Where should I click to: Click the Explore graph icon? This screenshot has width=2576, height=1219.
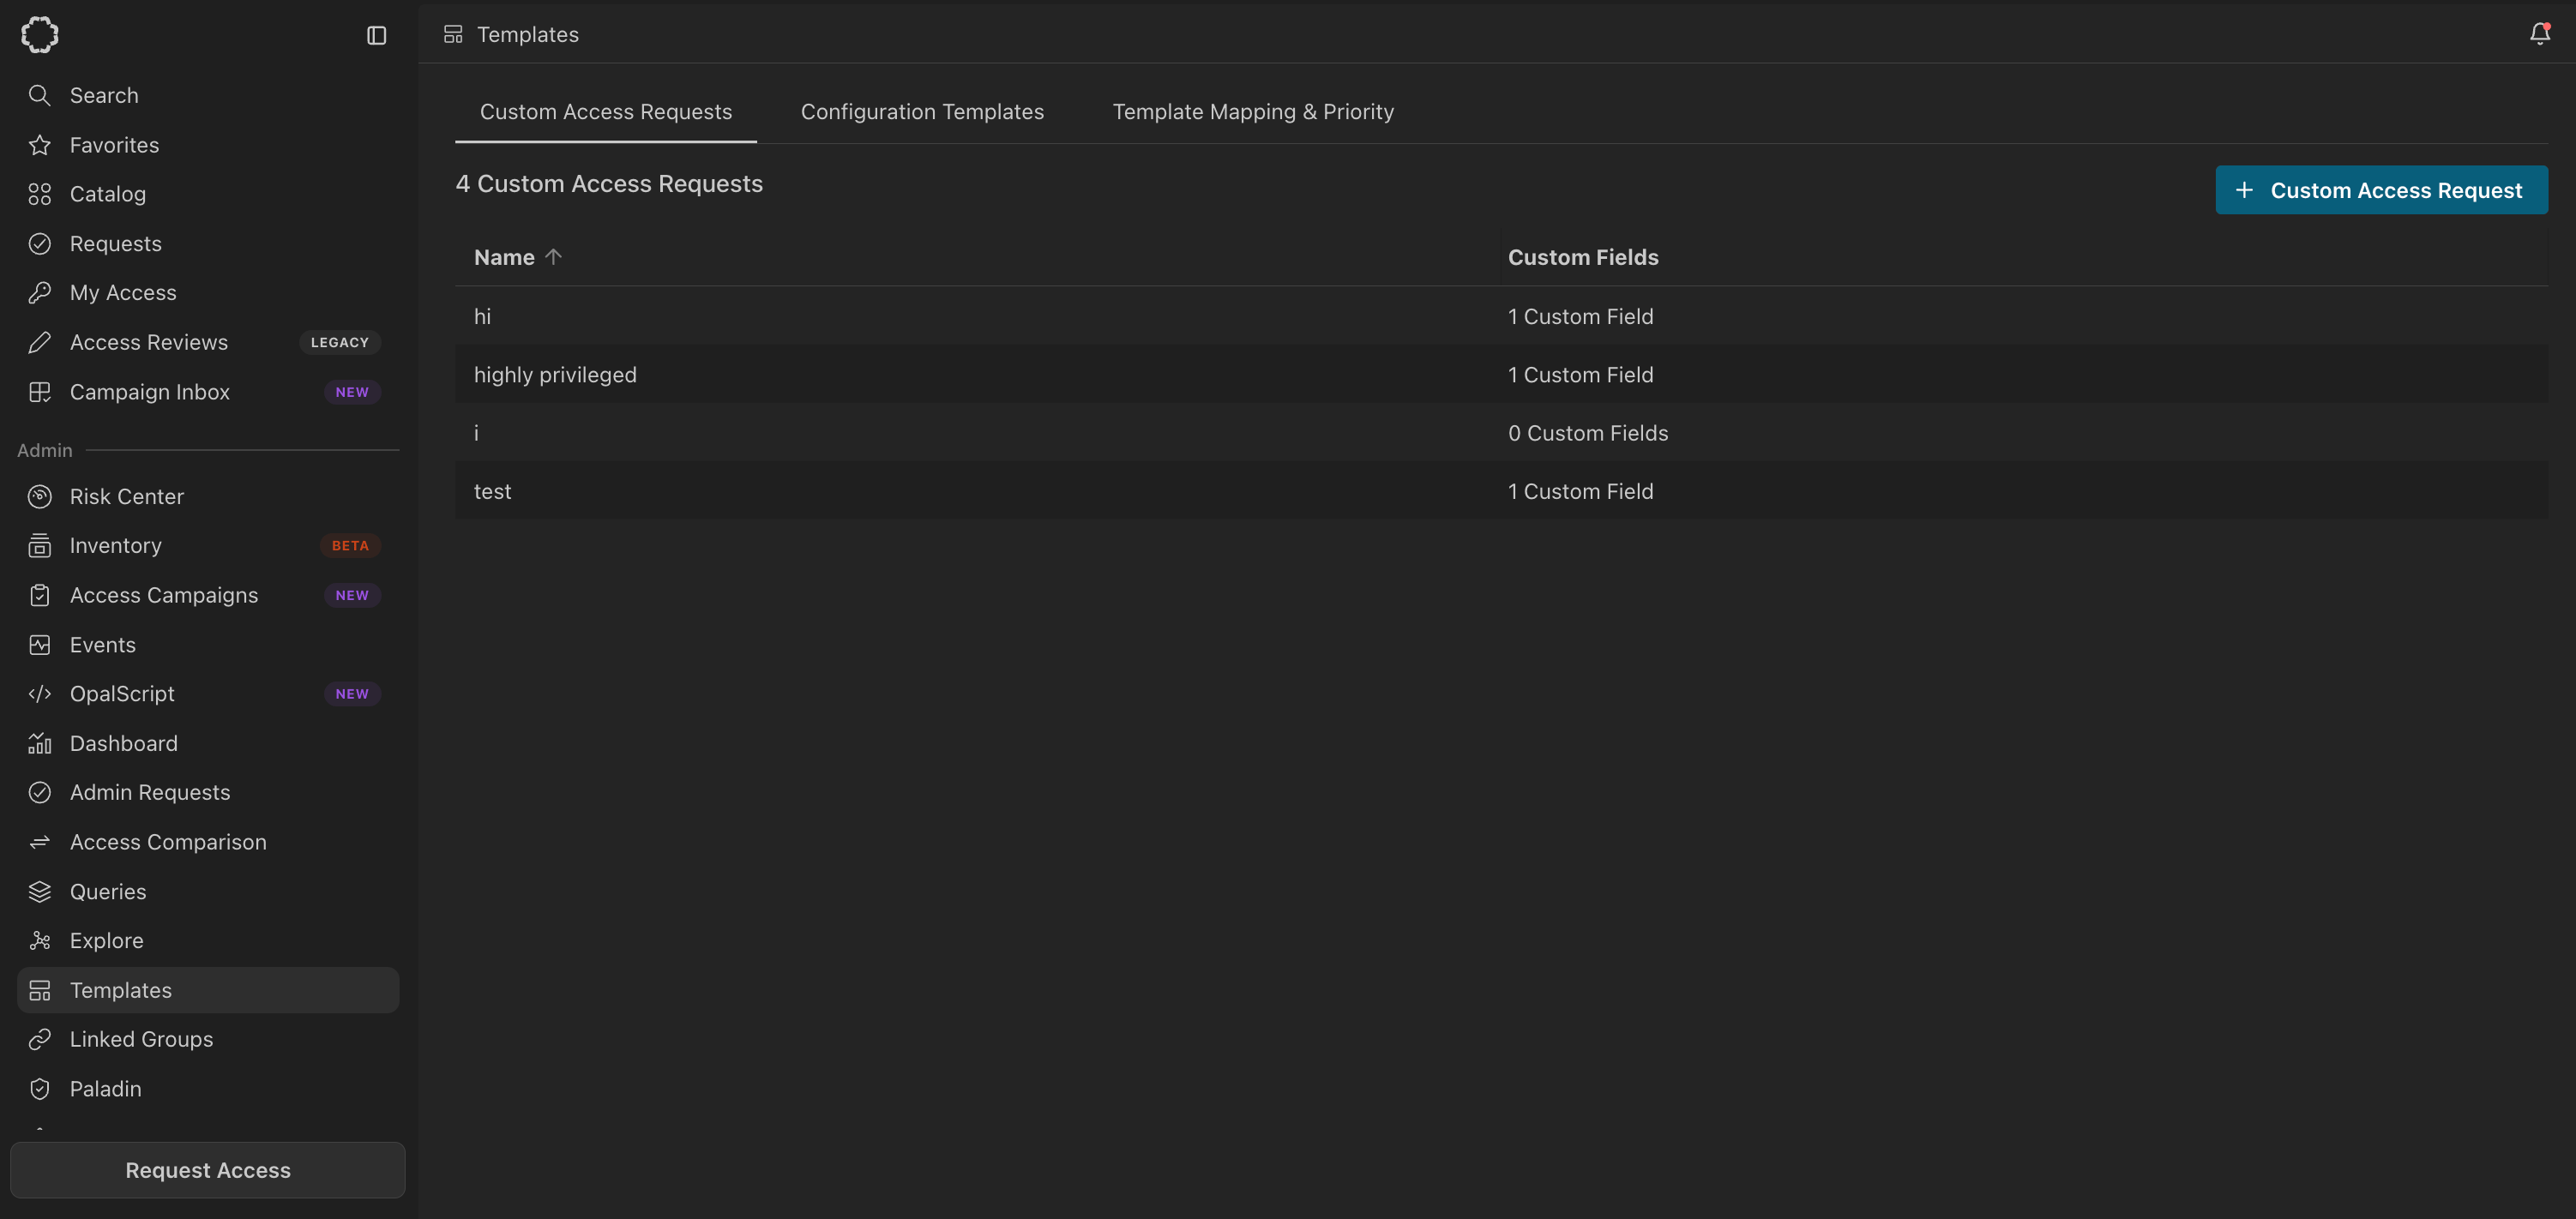pyautogui.click(x=40, y=940)
